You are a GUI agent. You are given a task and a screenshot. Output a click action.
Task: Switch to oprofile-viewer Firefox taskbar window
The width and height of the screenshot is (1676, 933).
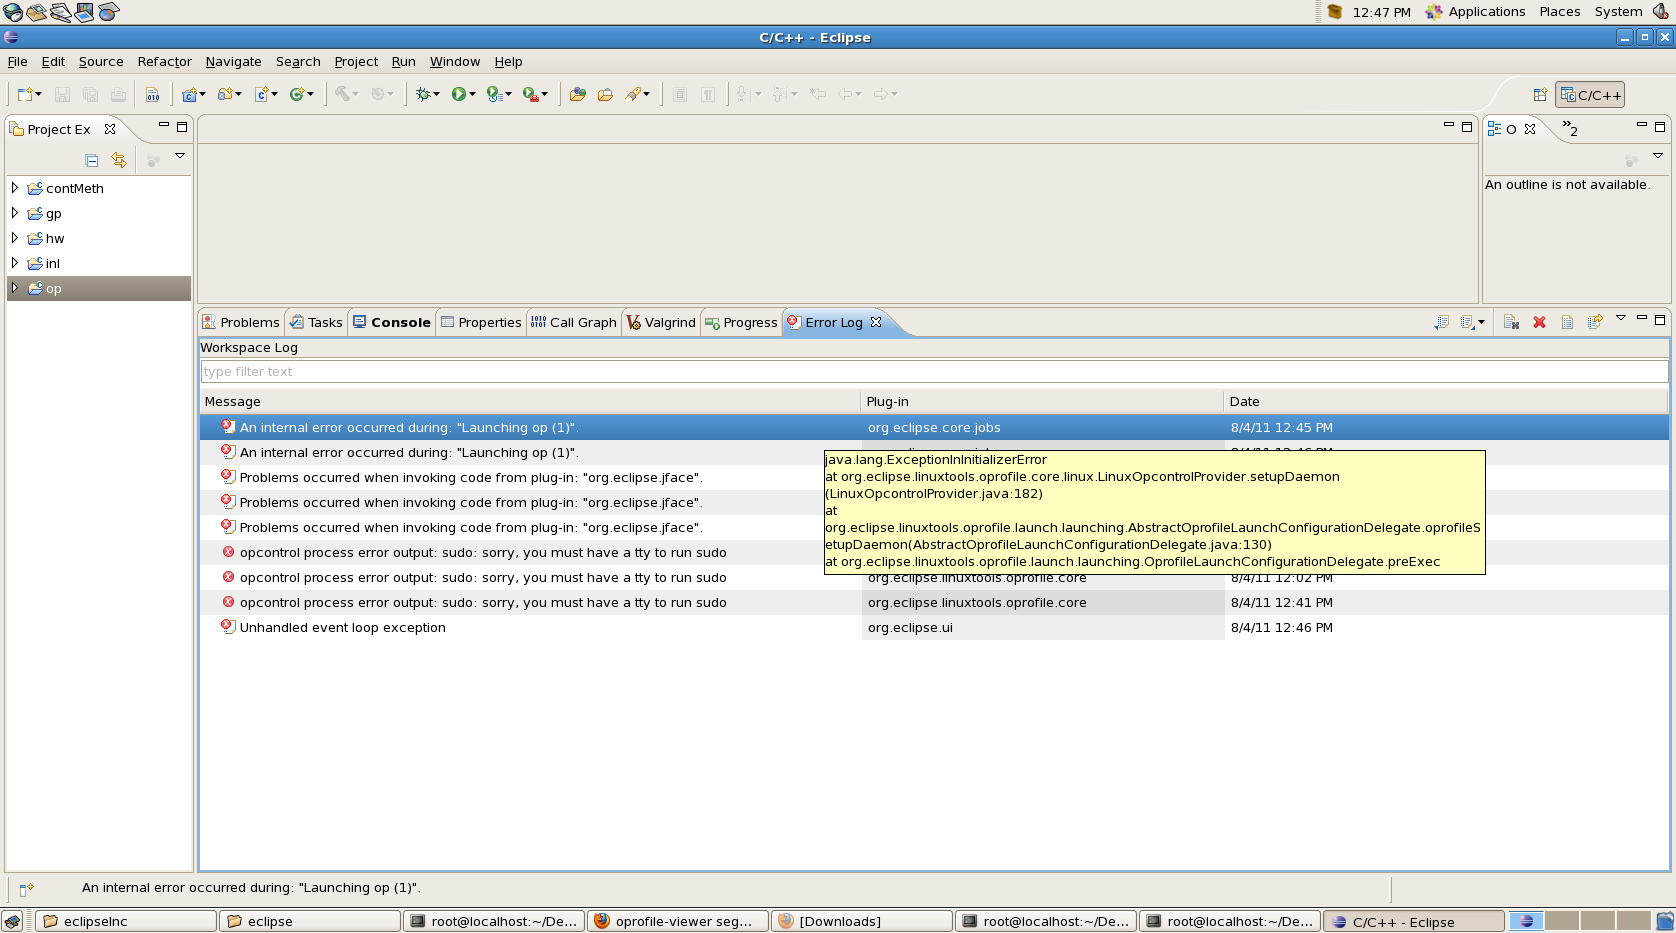point(679,921)
